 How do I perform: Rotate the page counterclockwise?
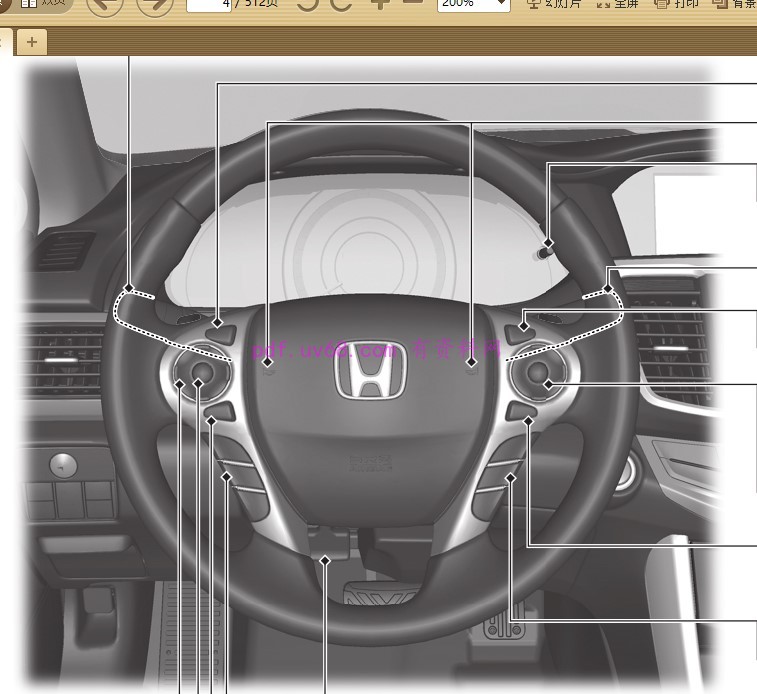308,4
